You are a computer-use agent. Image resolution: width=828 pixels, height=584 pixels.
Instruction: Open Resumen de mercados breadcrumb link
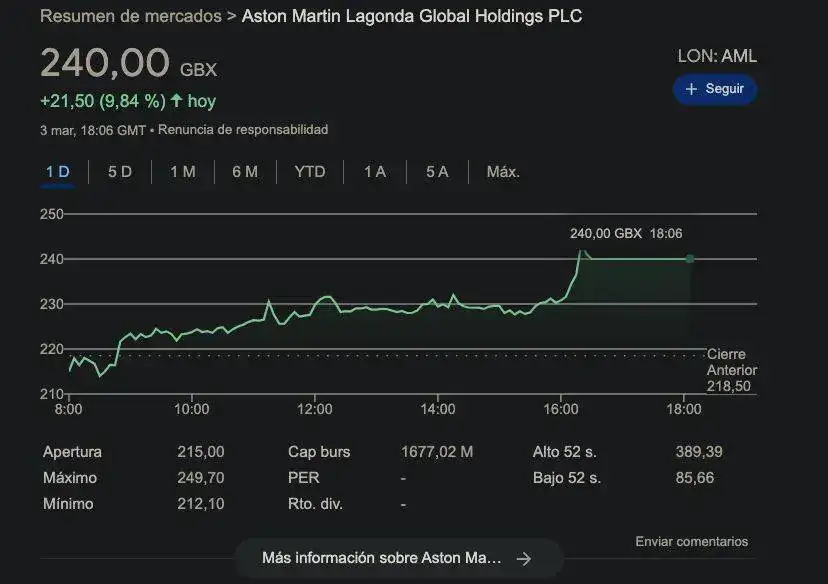pyautogui.click(x=131, y=16)
